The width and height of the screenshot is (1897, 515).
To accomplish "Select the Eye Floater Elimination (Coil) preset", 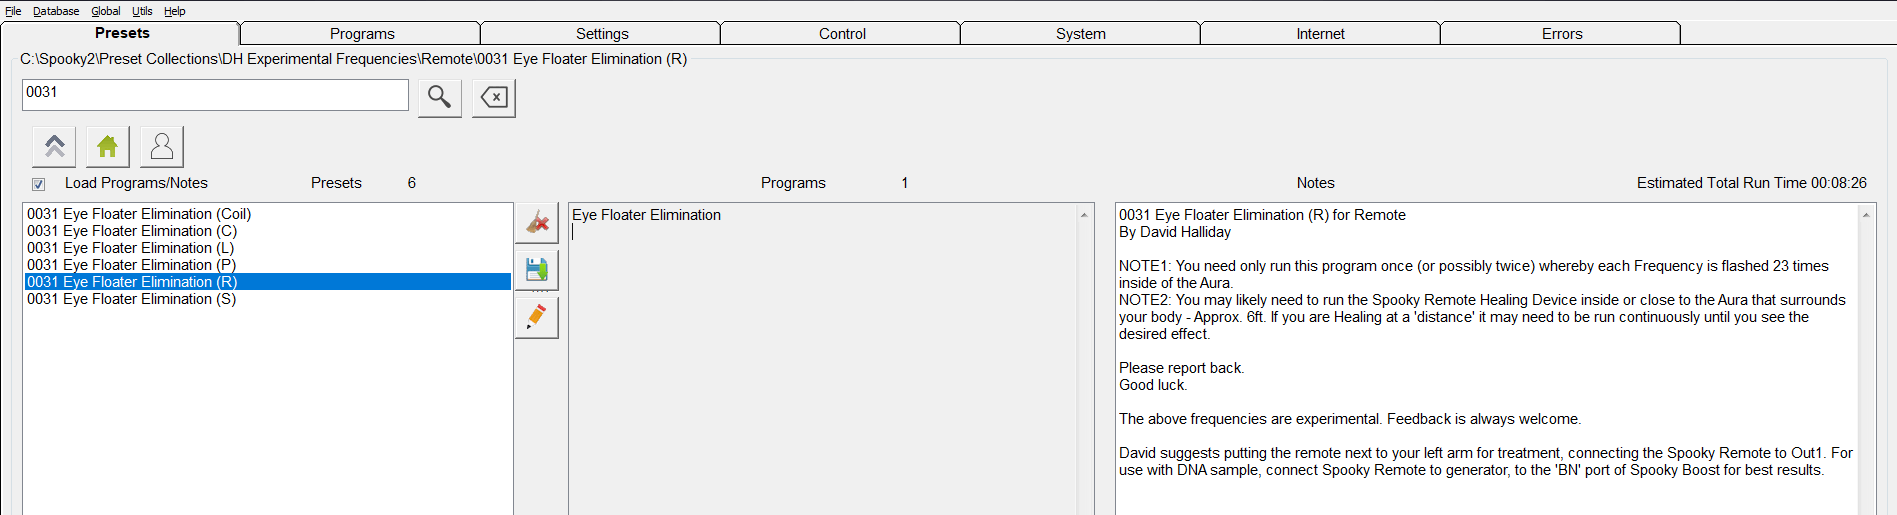I will [x=139, y=214].
